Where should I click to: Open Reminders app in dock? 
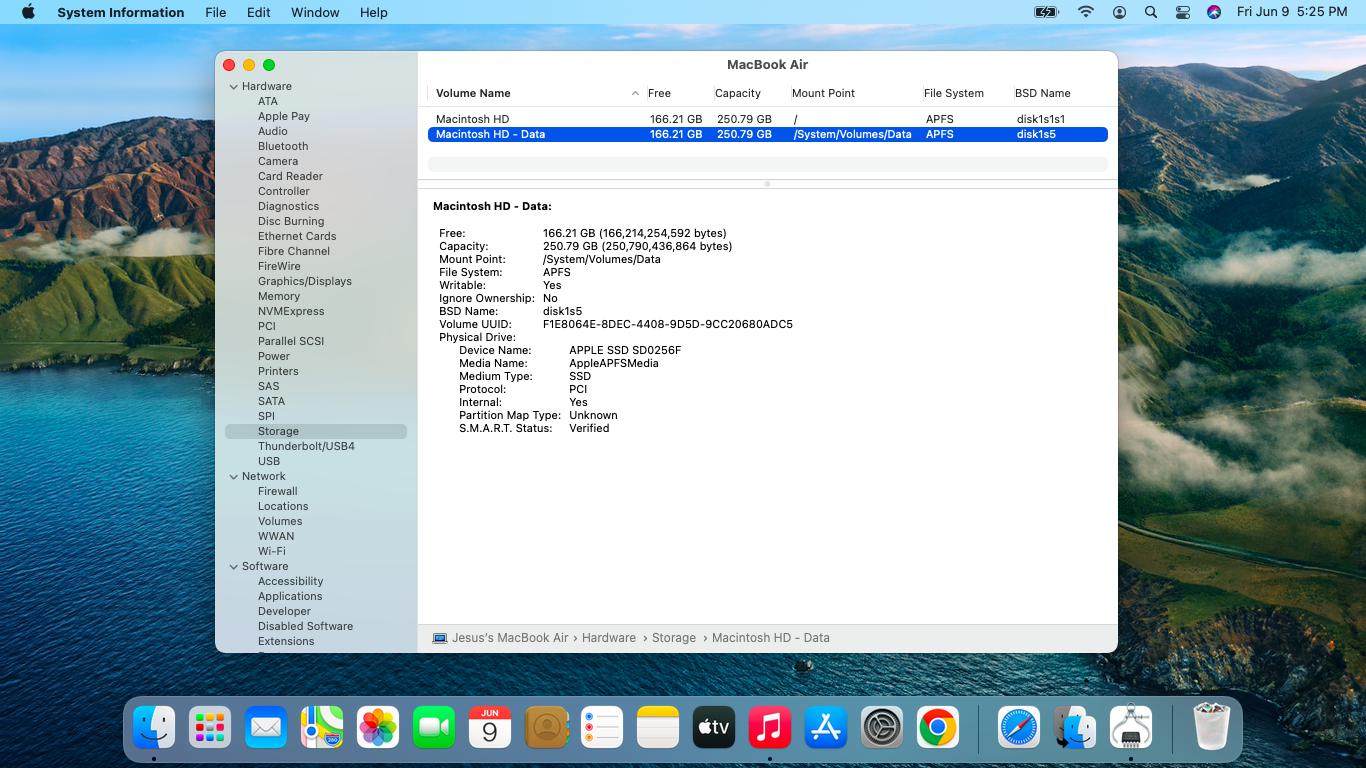602,728
